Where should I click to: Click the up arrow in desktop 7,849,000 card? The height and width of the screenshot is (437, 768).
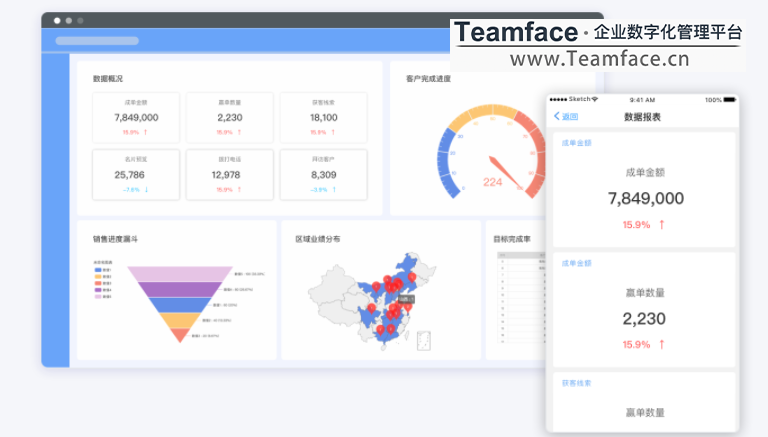(x=145, y=132)
